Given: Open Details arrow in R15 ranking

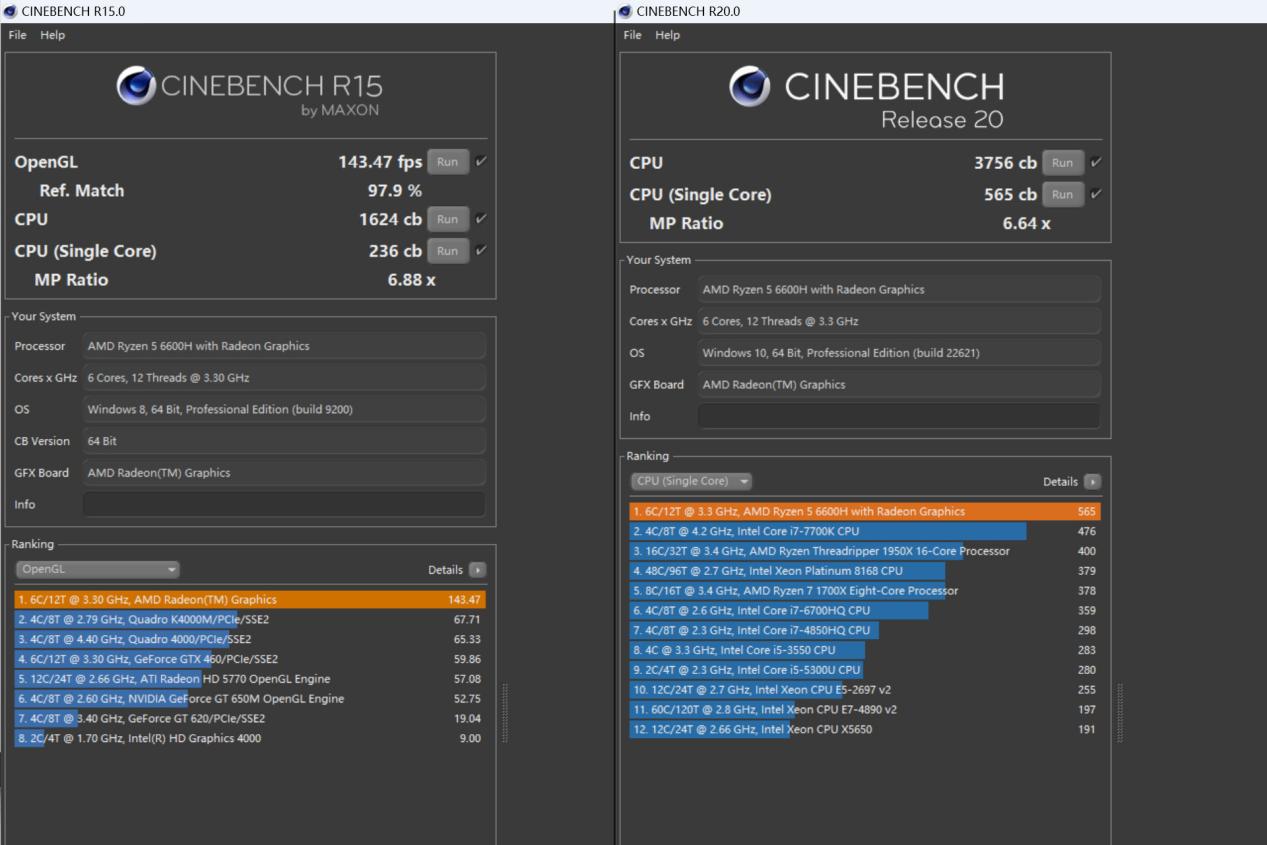Looking at the screenshot, I should tap(477, 570).
